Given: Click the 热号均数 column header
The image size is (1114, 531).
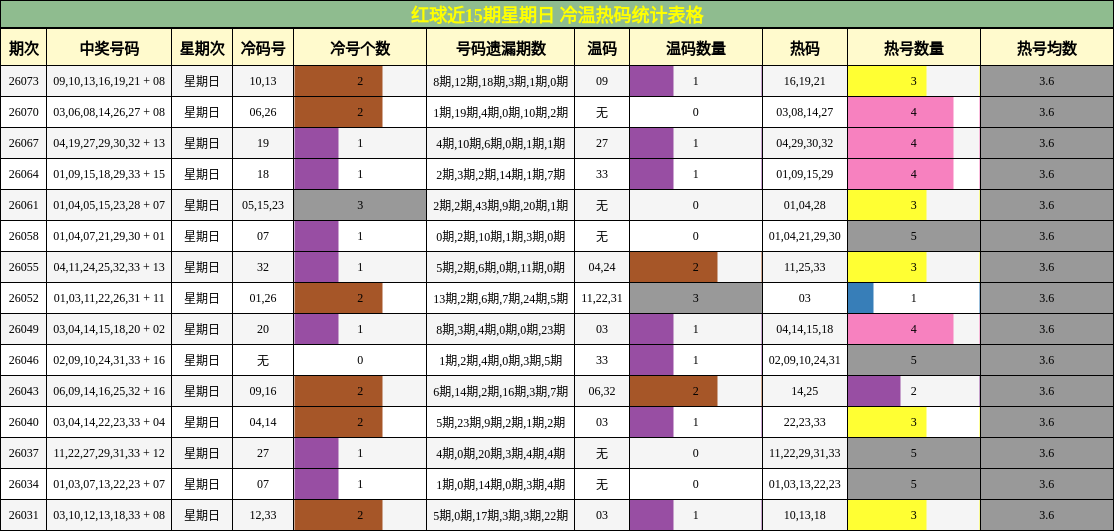Looking at the screenshot, I should tap(1047, 48).
